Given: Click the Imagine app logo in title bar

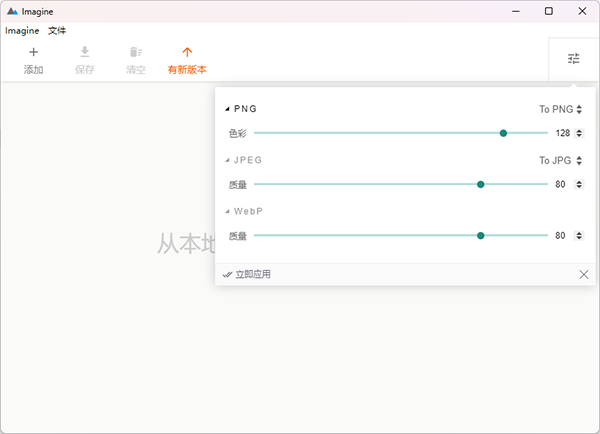Looking at the screenshot, I should pyautogui.click(x=12, y=11).
